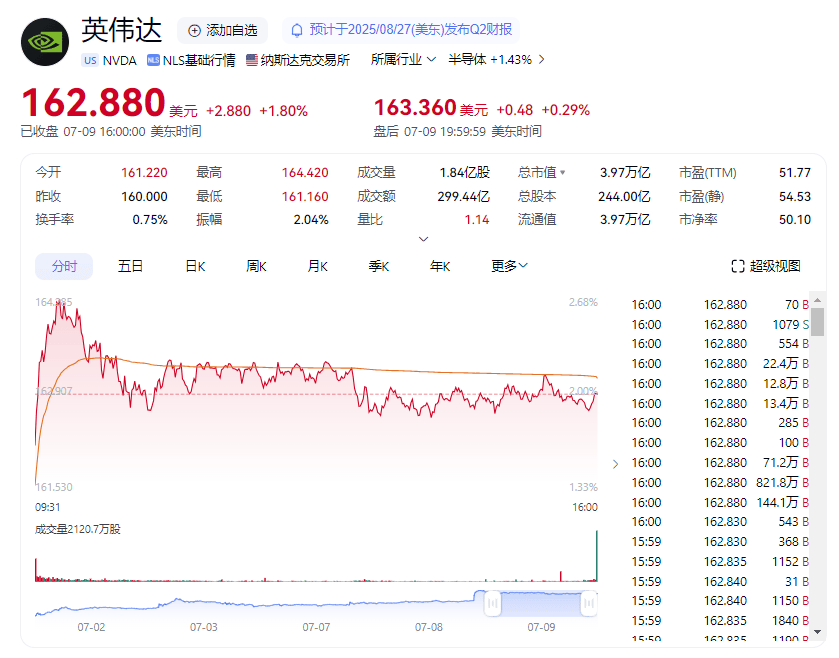This screenshot has height=658, width=839.
Task: Expand the 所属行业 dropdown
Action: point(403,59)
